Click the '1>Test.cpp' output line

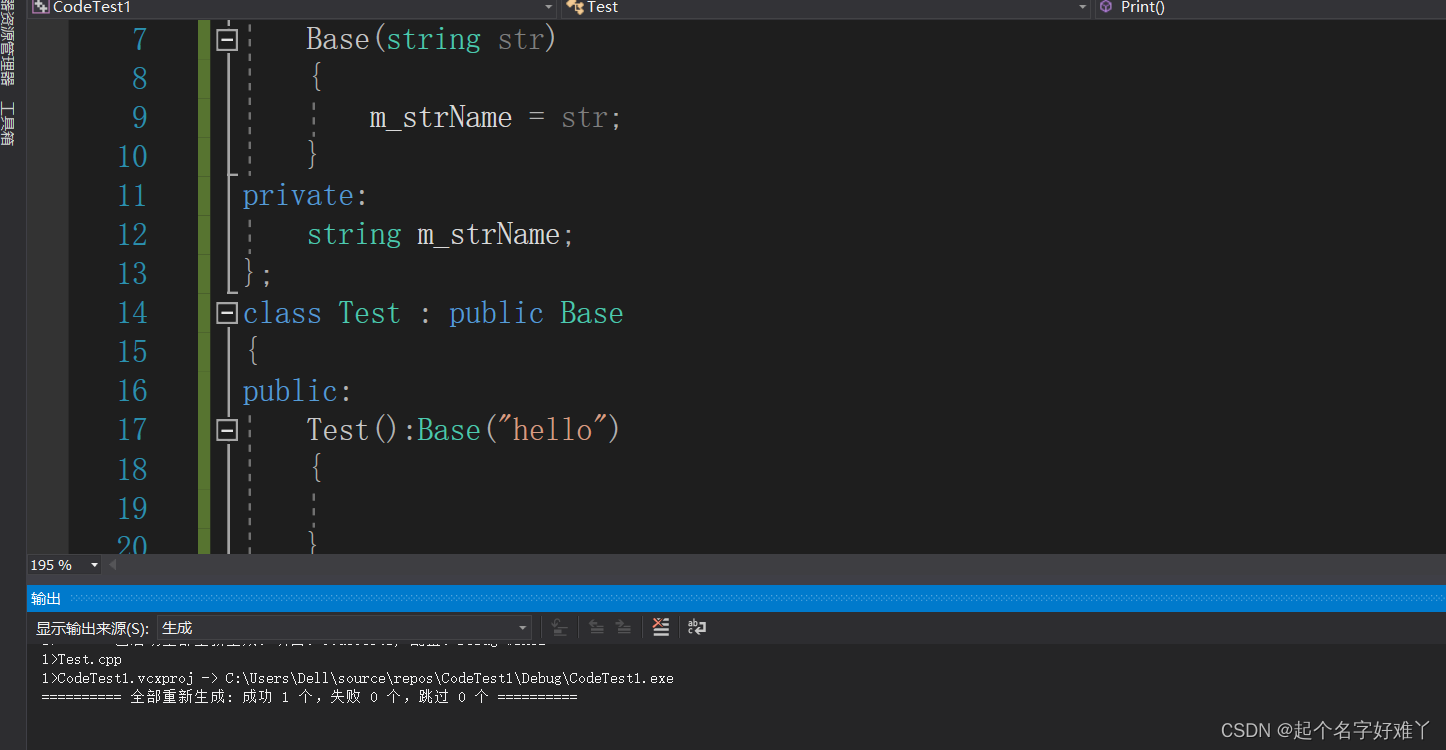81,660
